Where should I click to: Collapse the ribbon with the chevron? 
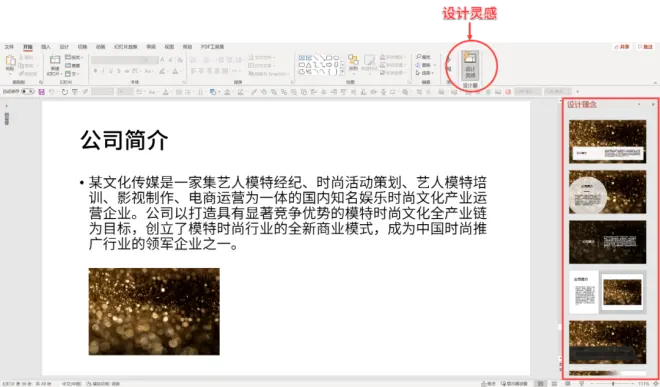(x=655, y=83)
